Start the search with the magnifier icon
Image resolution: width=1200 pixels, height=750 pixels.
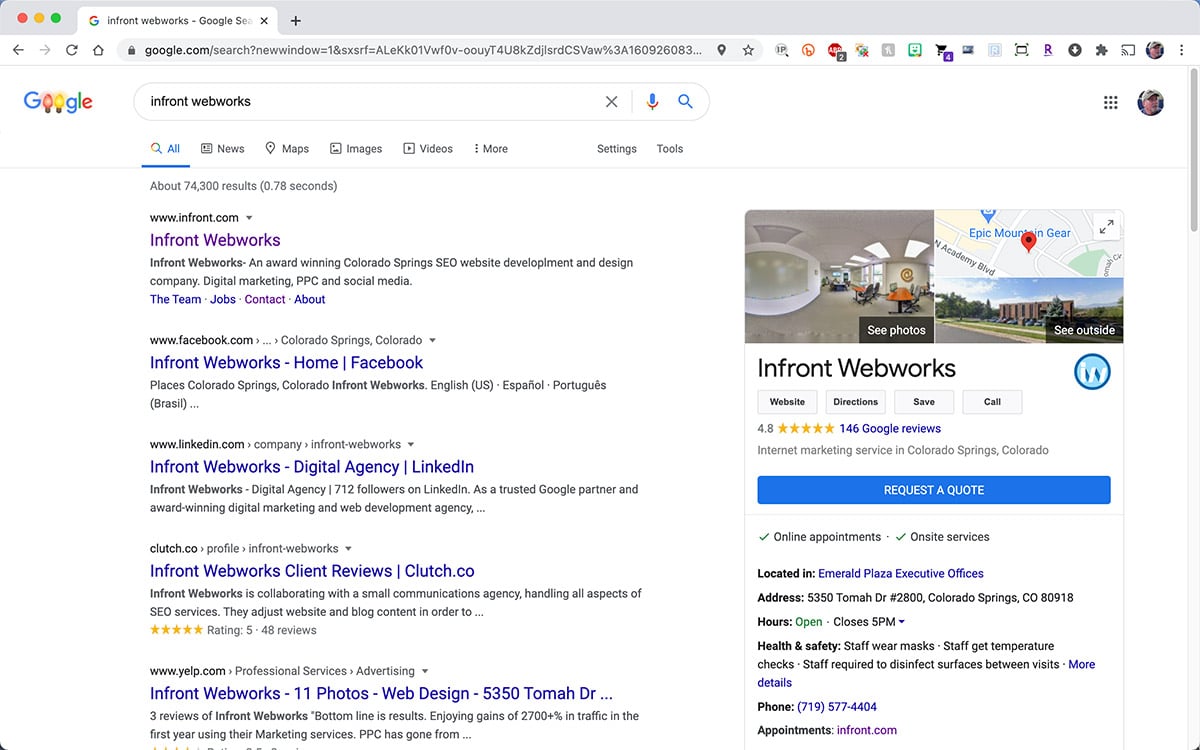tap(685, 101)
